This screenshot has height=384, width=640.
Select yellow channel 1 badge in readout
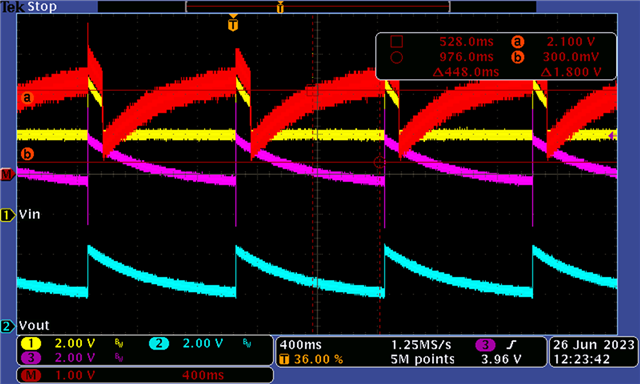coord(31,344)
